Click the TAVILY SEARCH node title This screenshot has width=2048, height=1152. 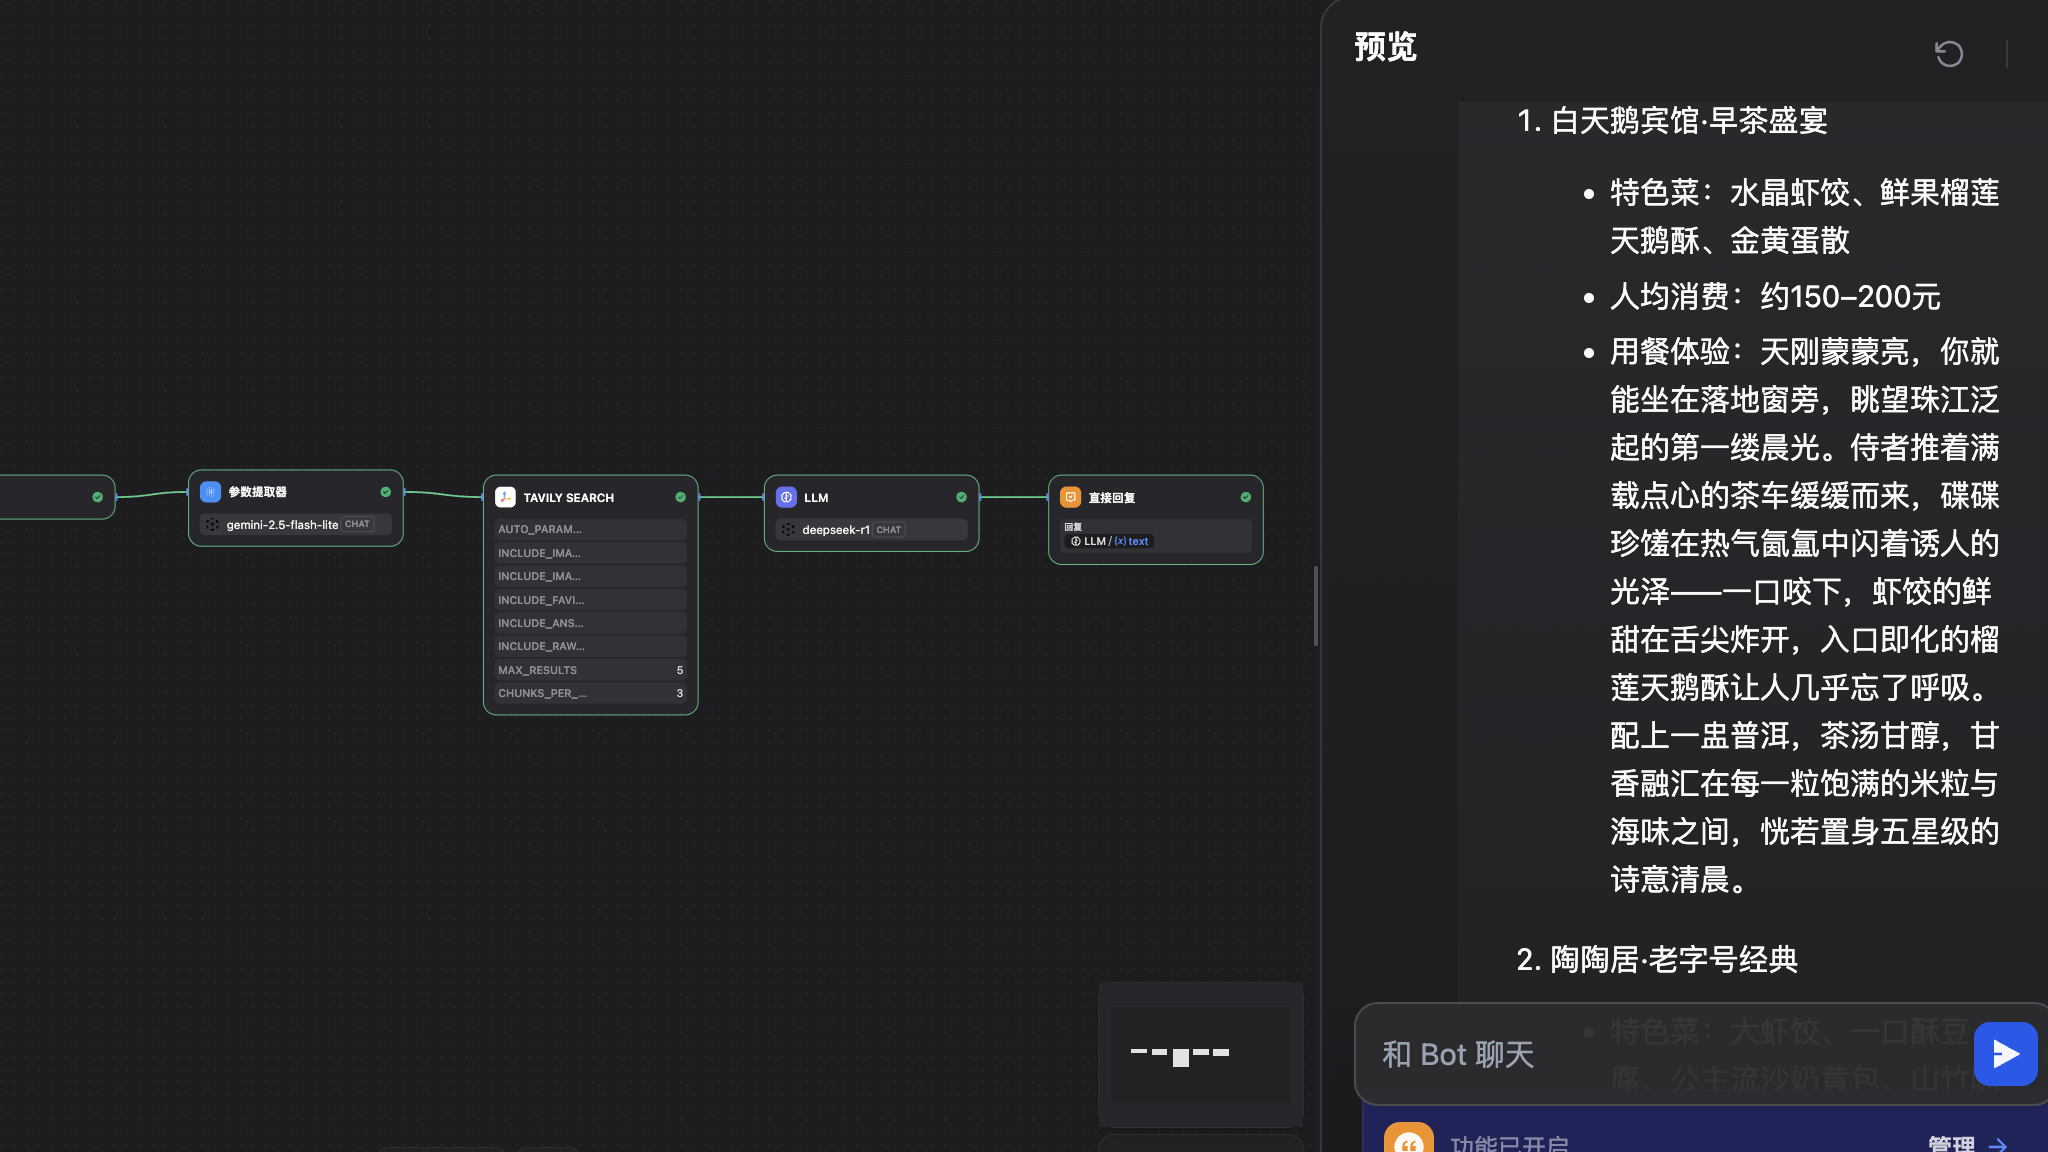[568, 497]
